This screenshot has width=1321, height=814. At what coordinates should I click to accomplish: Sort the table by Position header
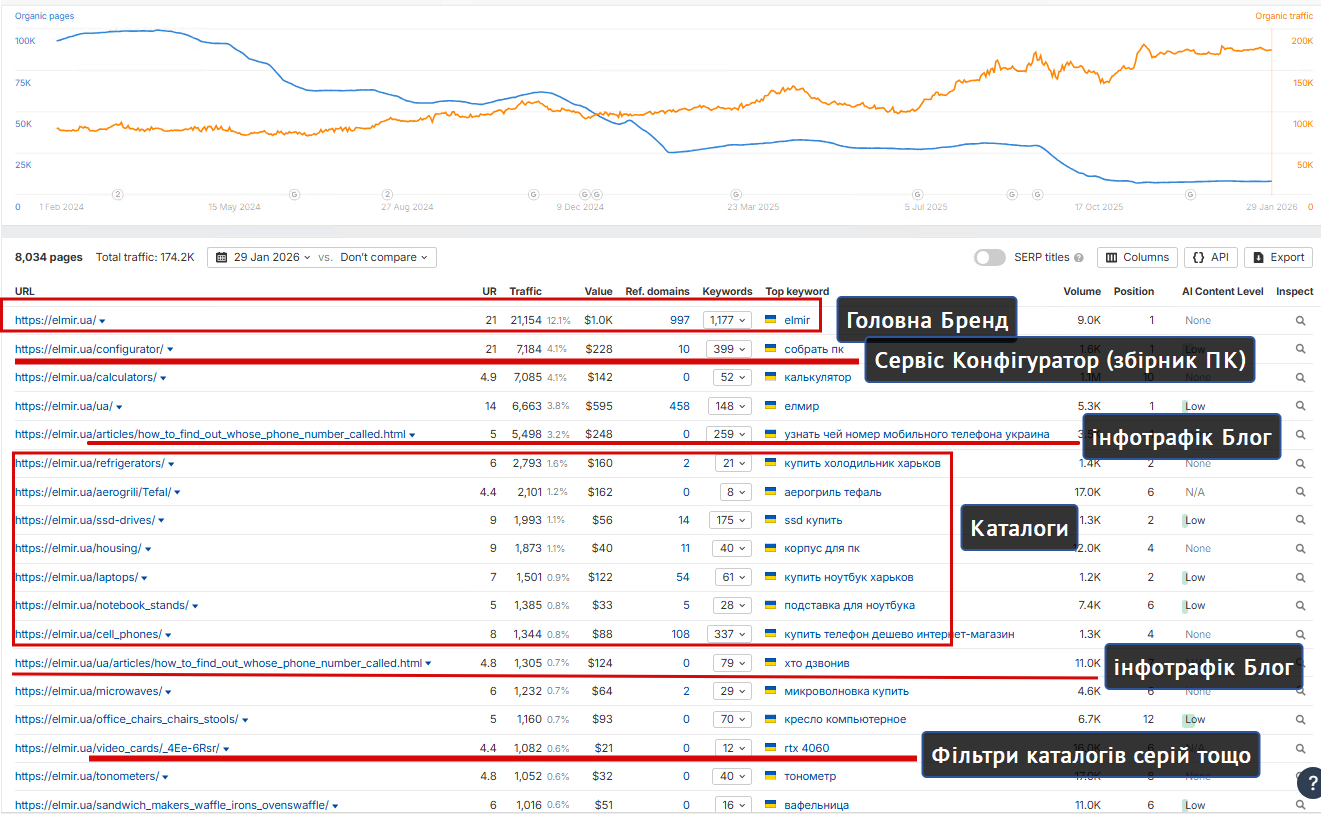click(1134, 291)
